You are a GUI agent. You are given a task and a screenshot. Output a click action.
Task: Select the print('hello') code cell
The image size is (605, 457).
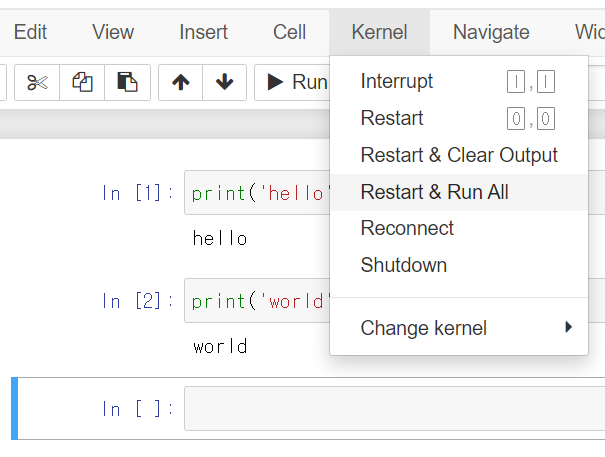(257, 193)
